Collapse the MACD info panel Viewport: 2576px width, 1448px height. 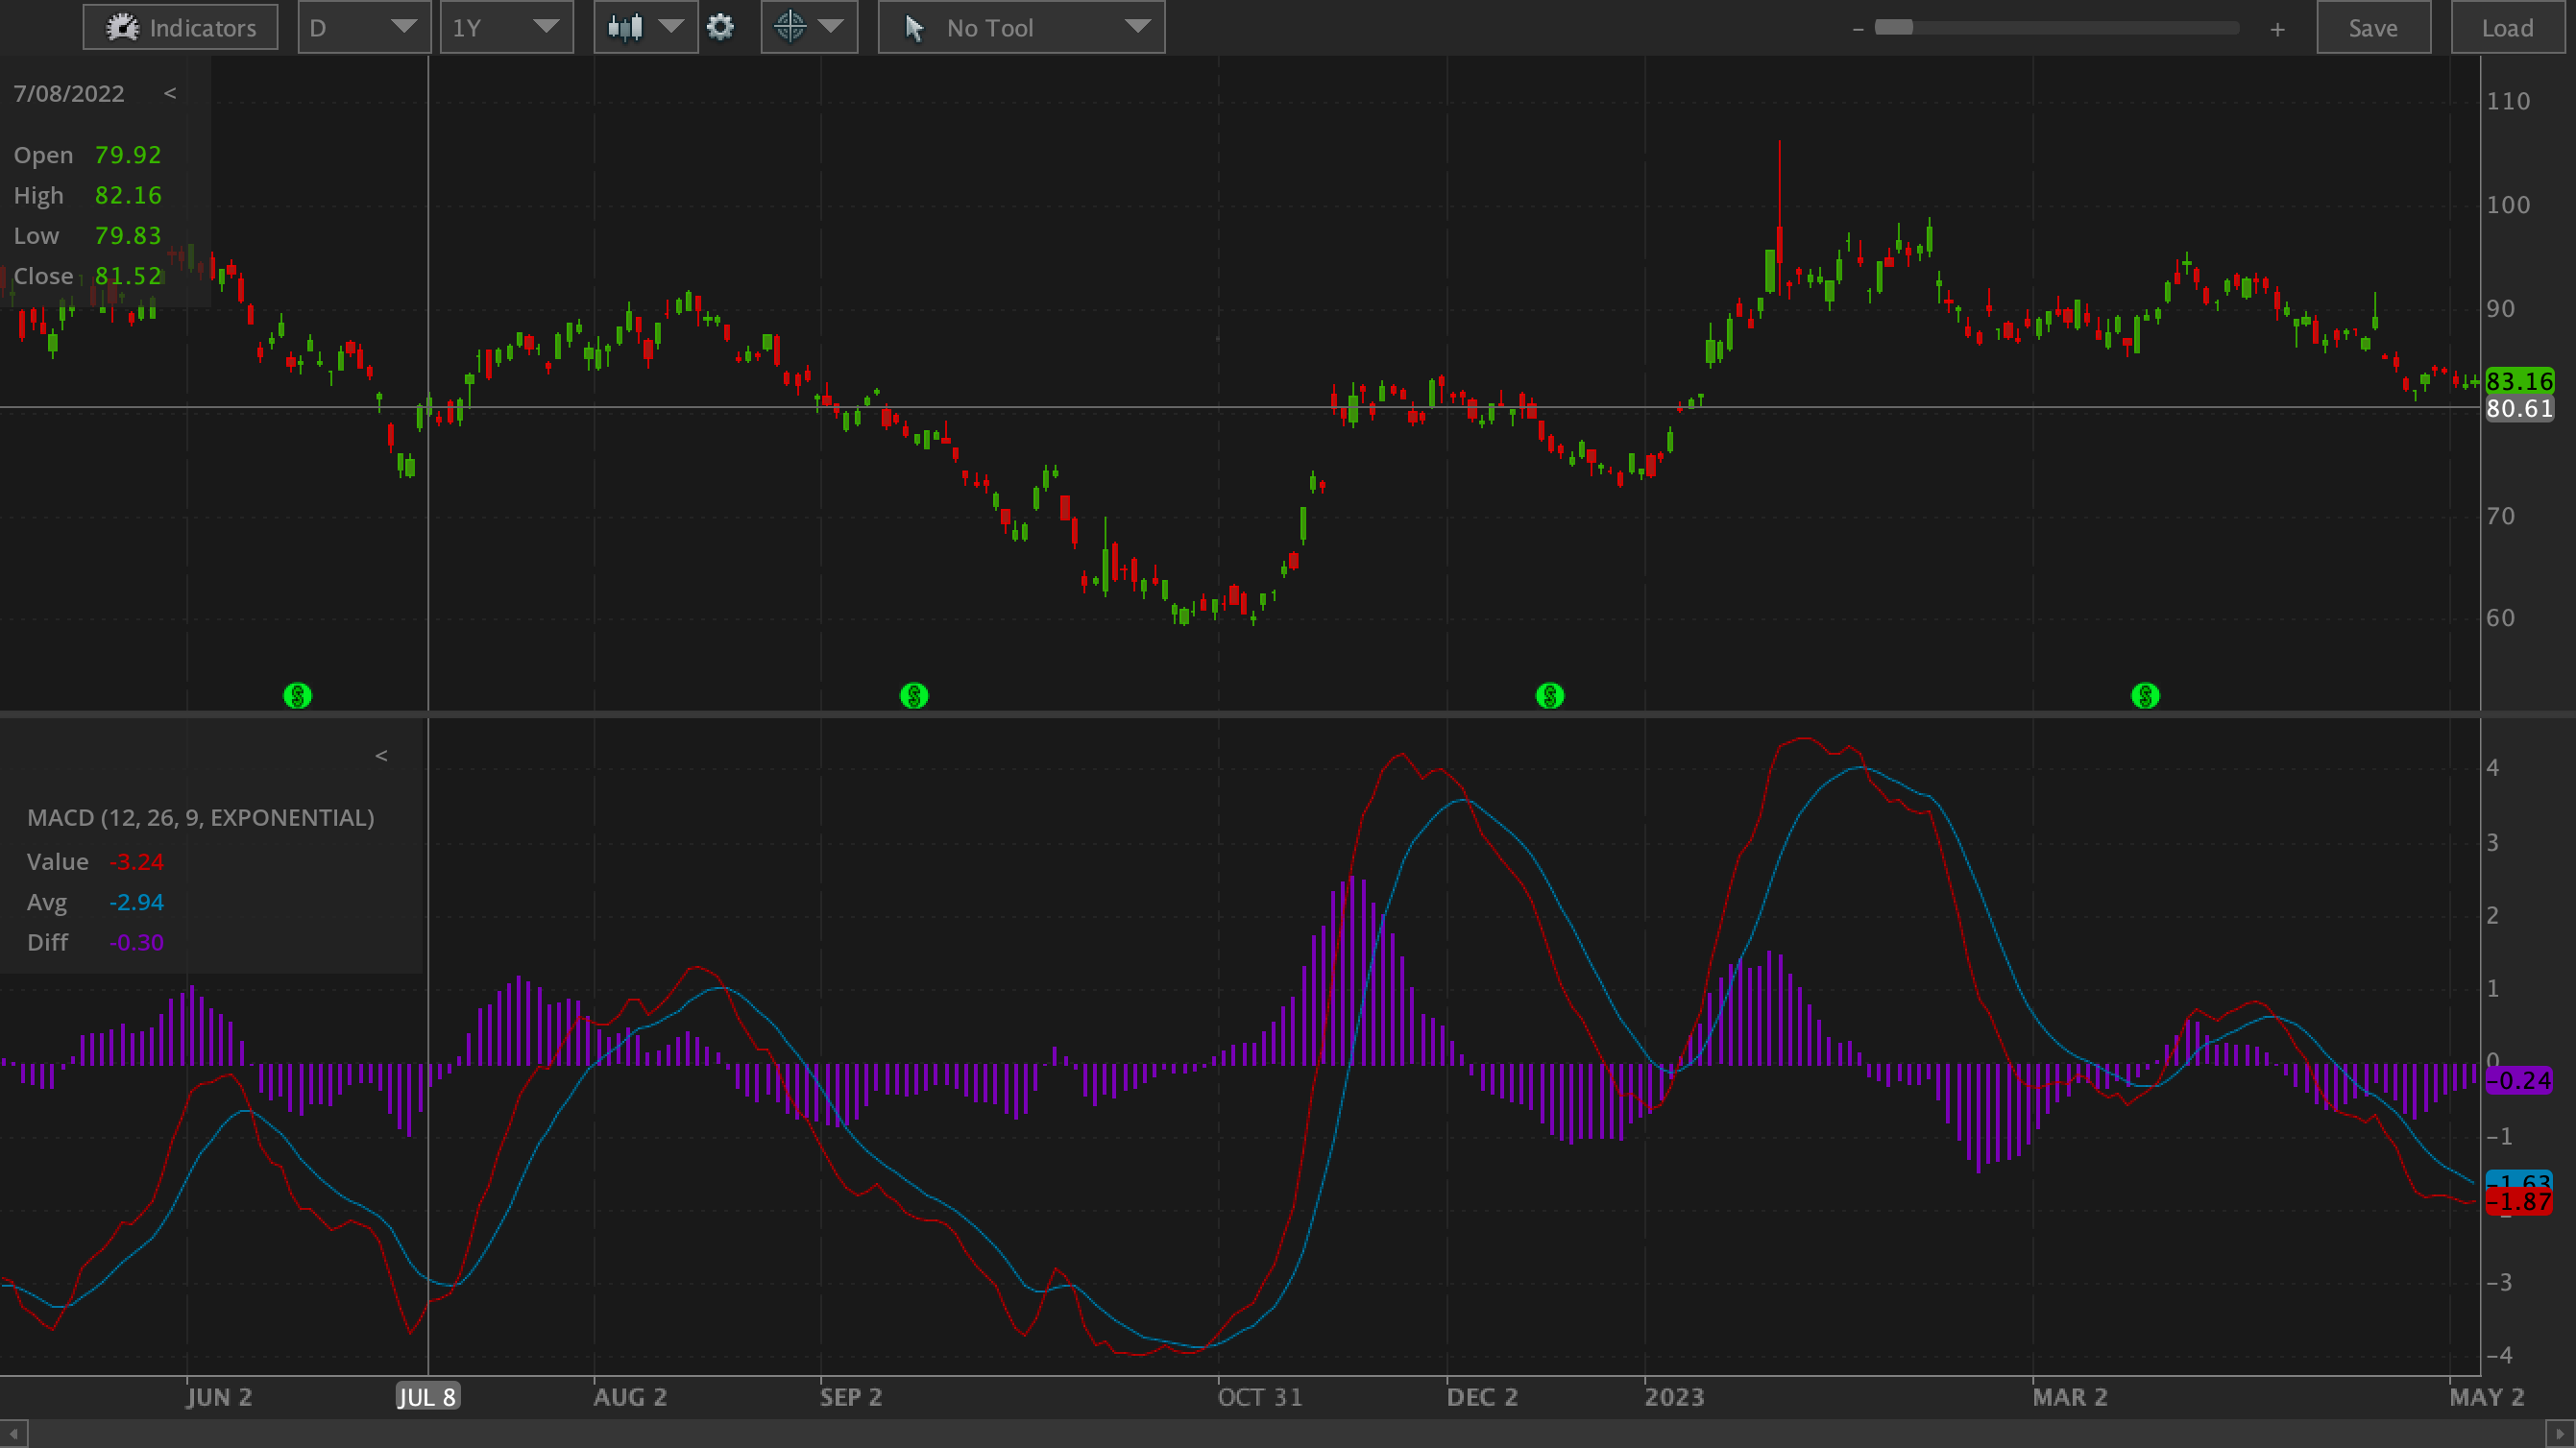pyautogui.click(x=381, y=756)
